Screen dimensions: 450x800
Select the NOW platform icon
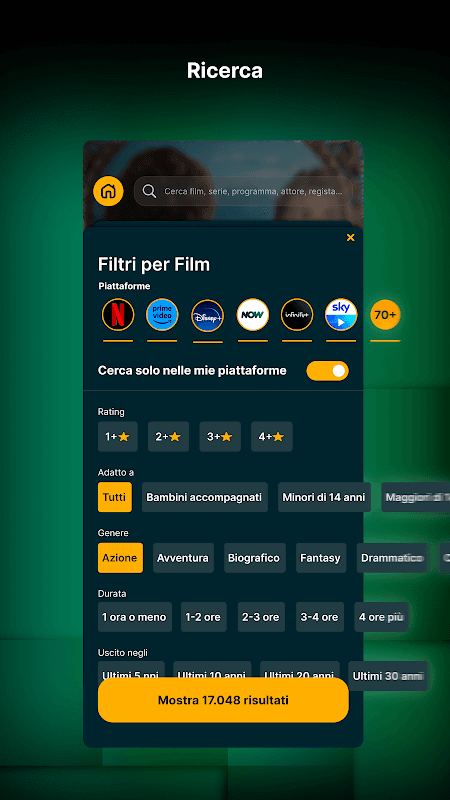[253, 315]
